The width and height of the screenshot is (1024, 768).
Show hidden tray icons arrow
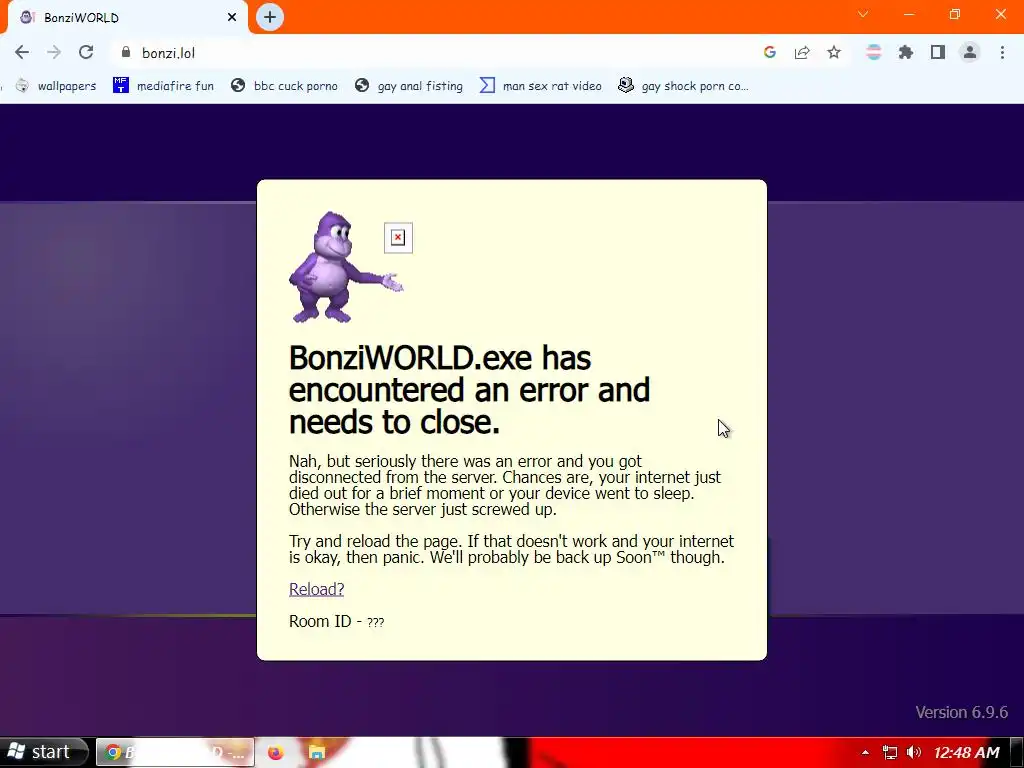click(x=865, y=752)
